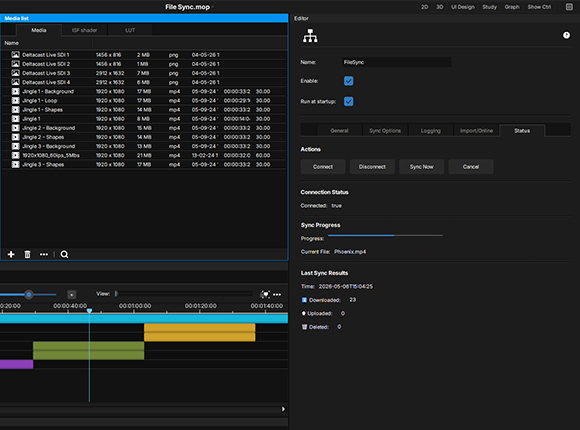
Task: Click the Disconnect button
Action: pos(372,167)
